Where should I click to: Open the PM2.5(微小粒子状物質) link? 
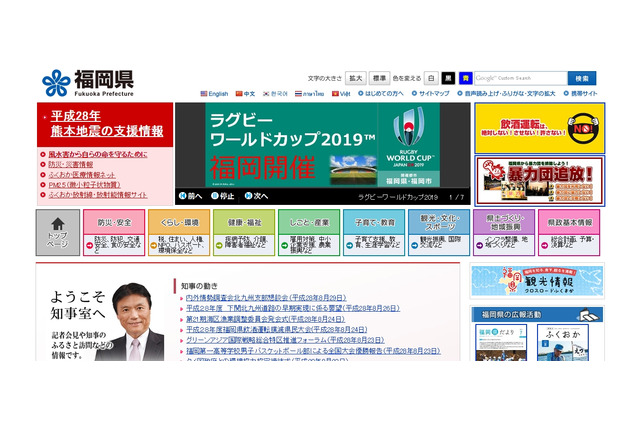84,185
